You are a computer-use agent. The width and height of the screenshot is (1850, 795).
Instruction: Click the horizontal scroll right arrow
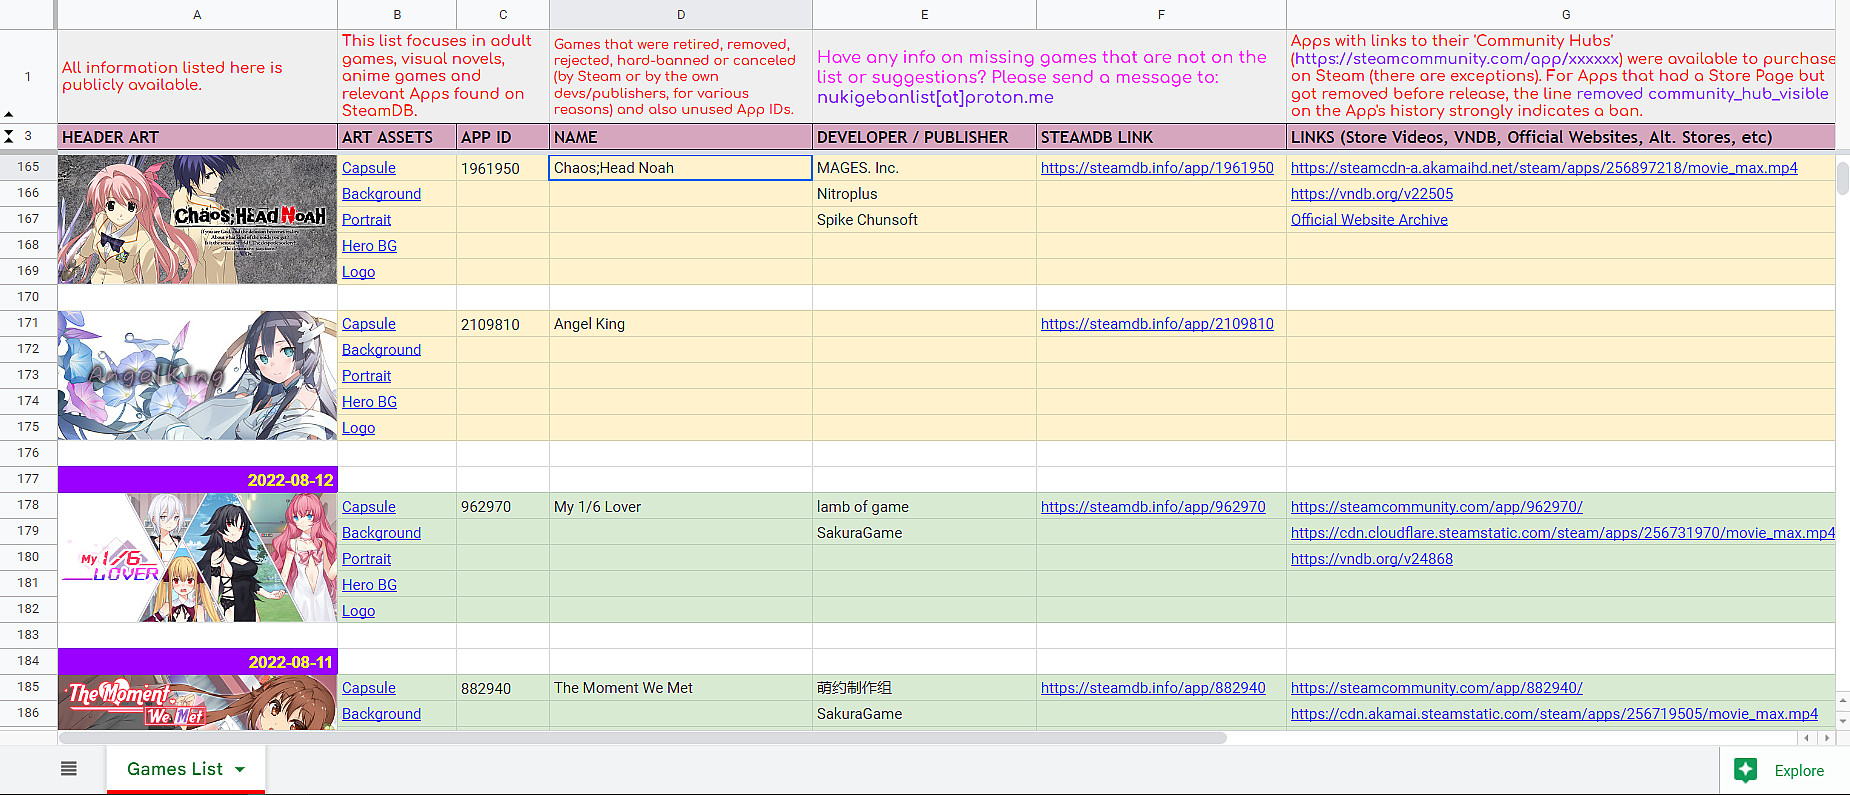(1827, 738)
